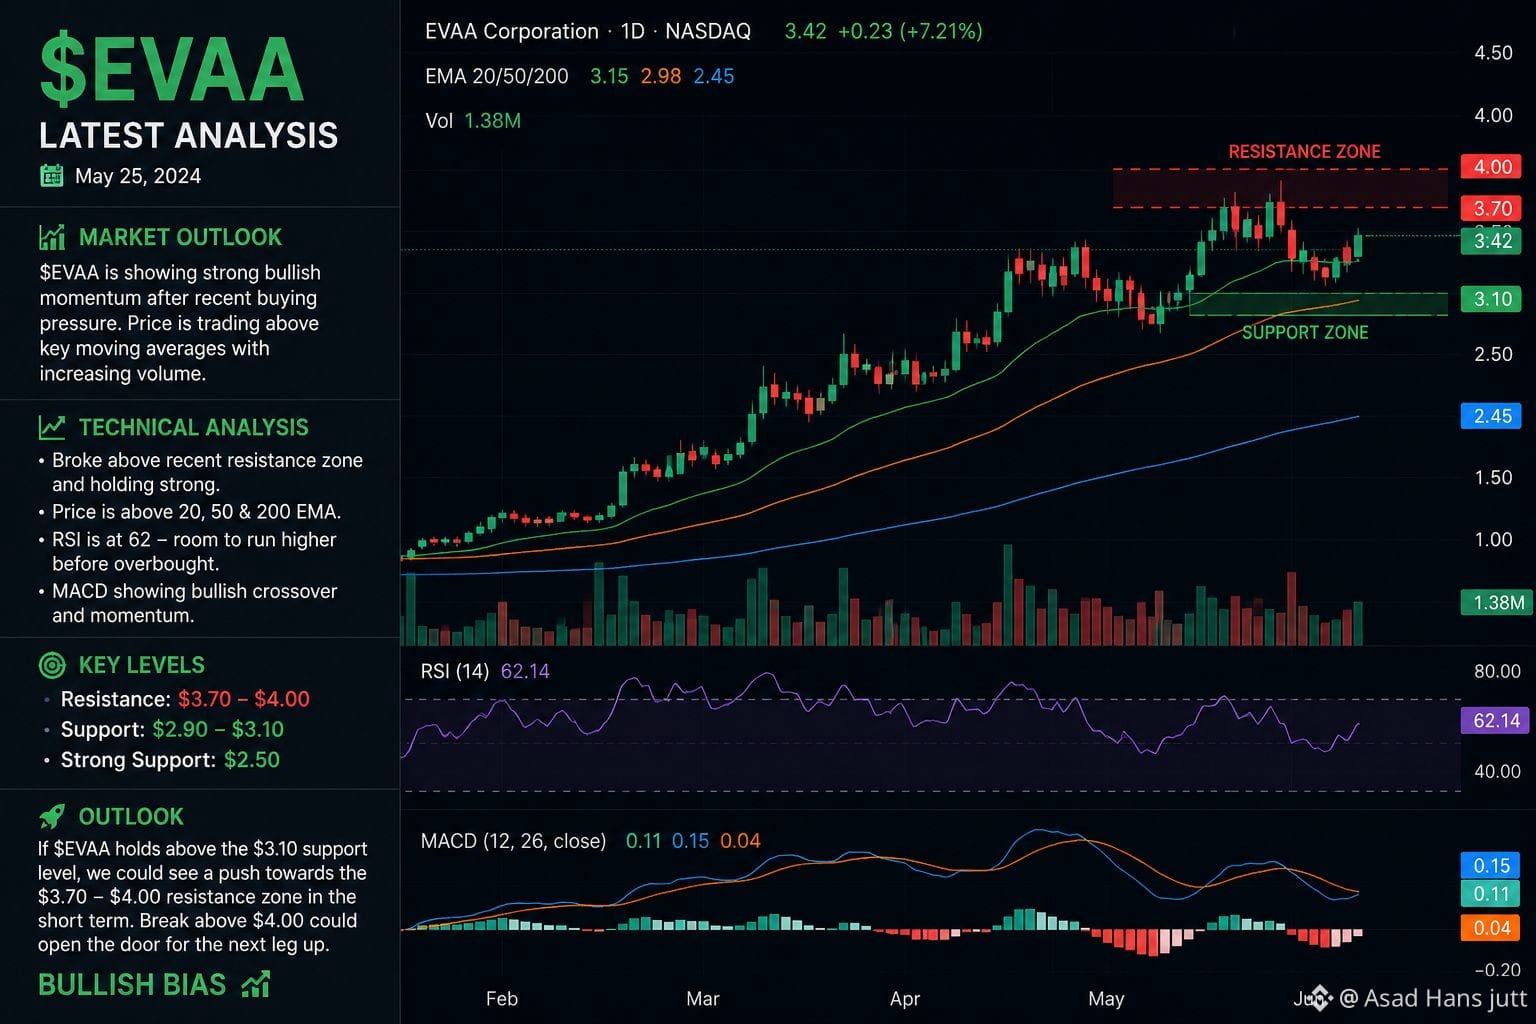This screenshot has width=1536, height=1024.
Task: Click the EMA 20/50/200 indicator label
Action: click(497, 76)
